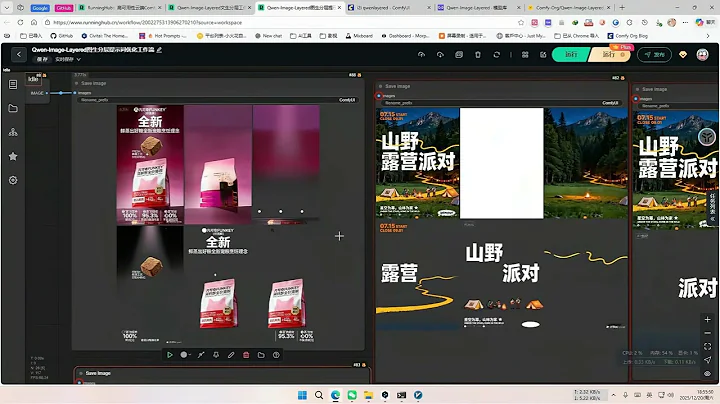Click the red delete icon in the node toolbar

pos(246,355)
